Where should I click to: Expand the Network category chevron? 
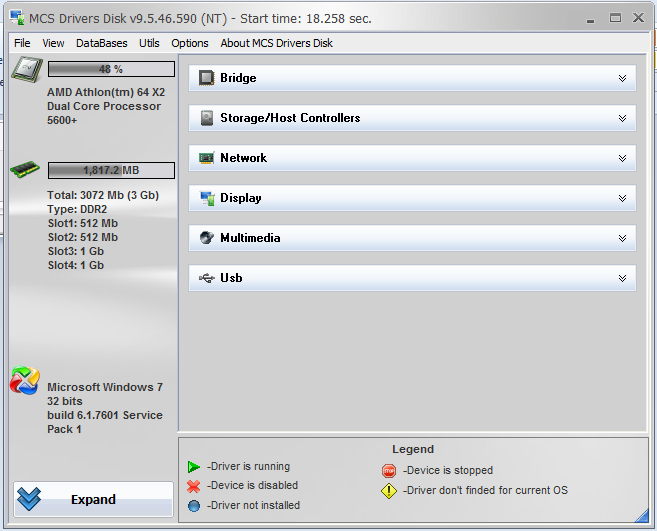click(x=622, y=158)
